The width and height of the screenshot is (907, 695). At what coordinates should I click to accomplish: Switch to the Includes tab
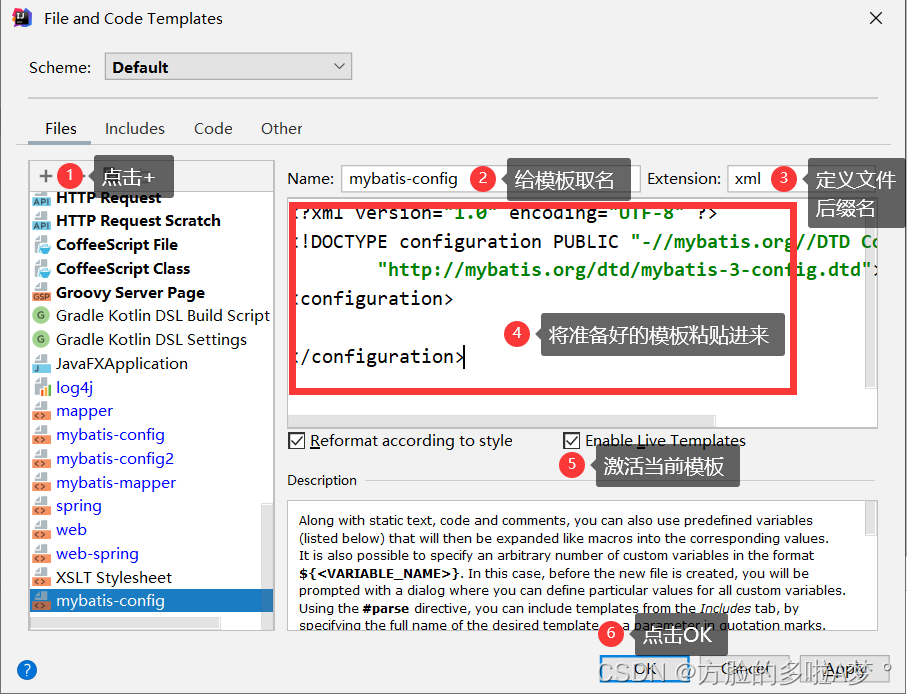[135, 128]
